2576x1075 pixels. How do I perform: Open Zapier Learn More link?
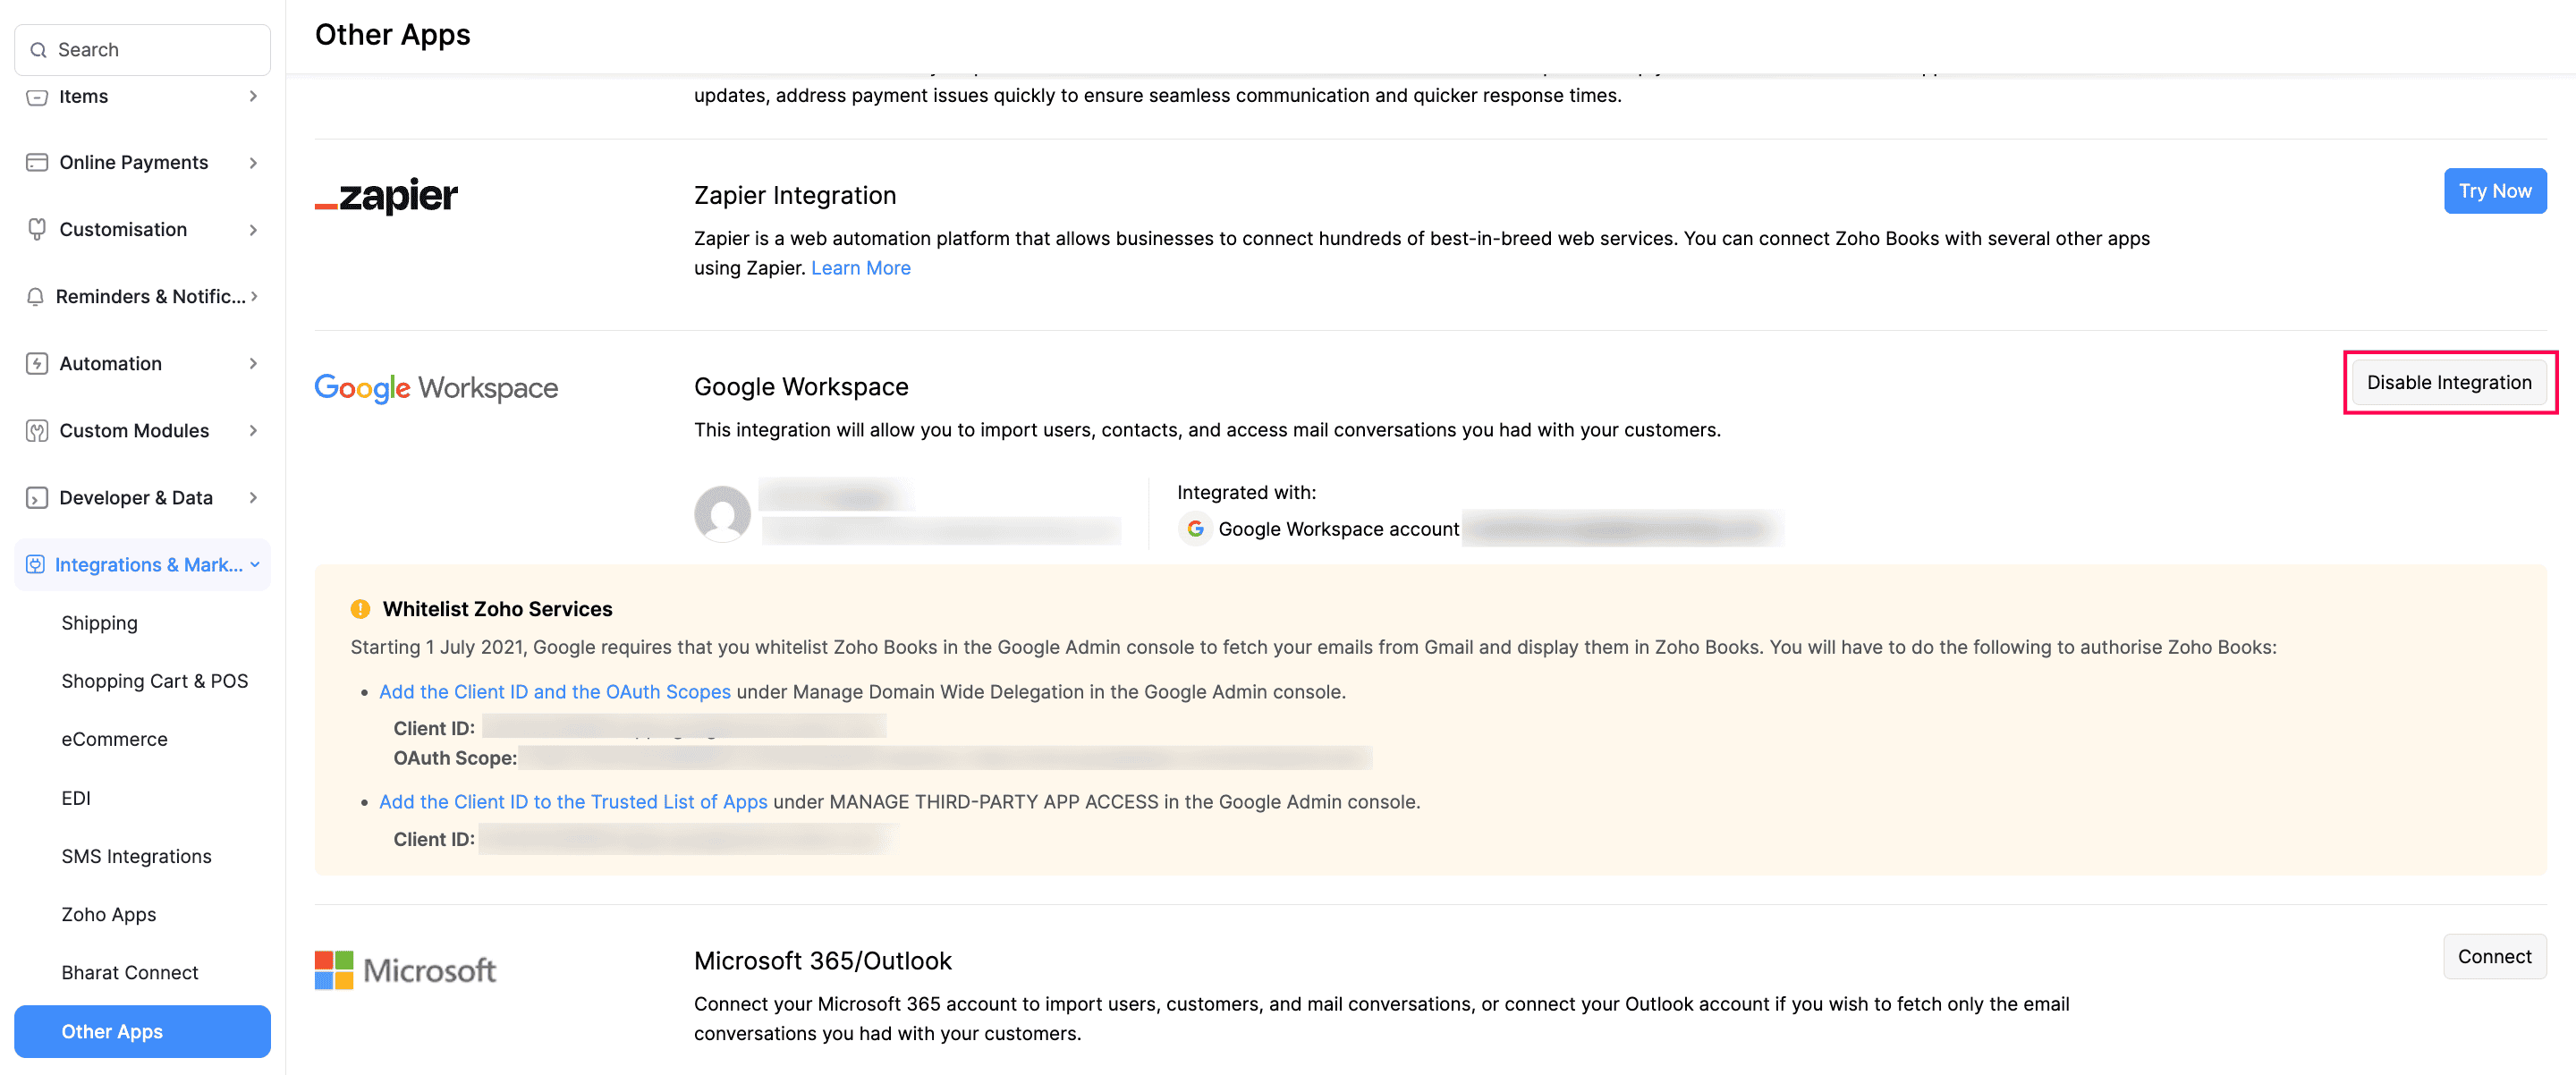(x=860, y=268)
